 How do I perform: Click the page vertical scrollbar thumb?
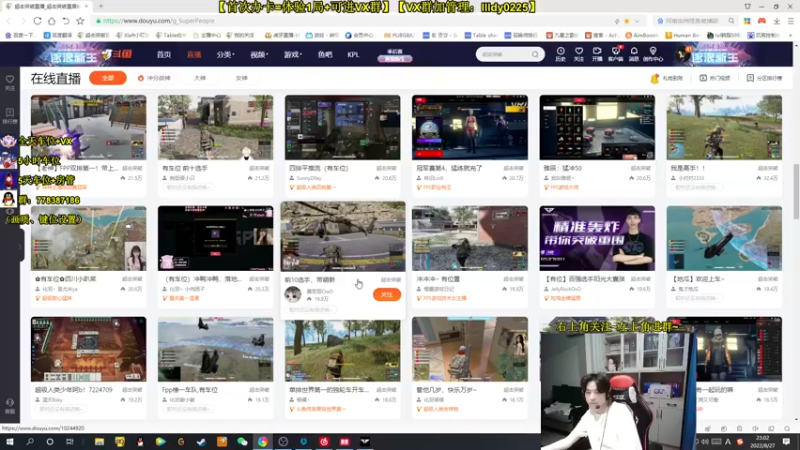[796, 191]
